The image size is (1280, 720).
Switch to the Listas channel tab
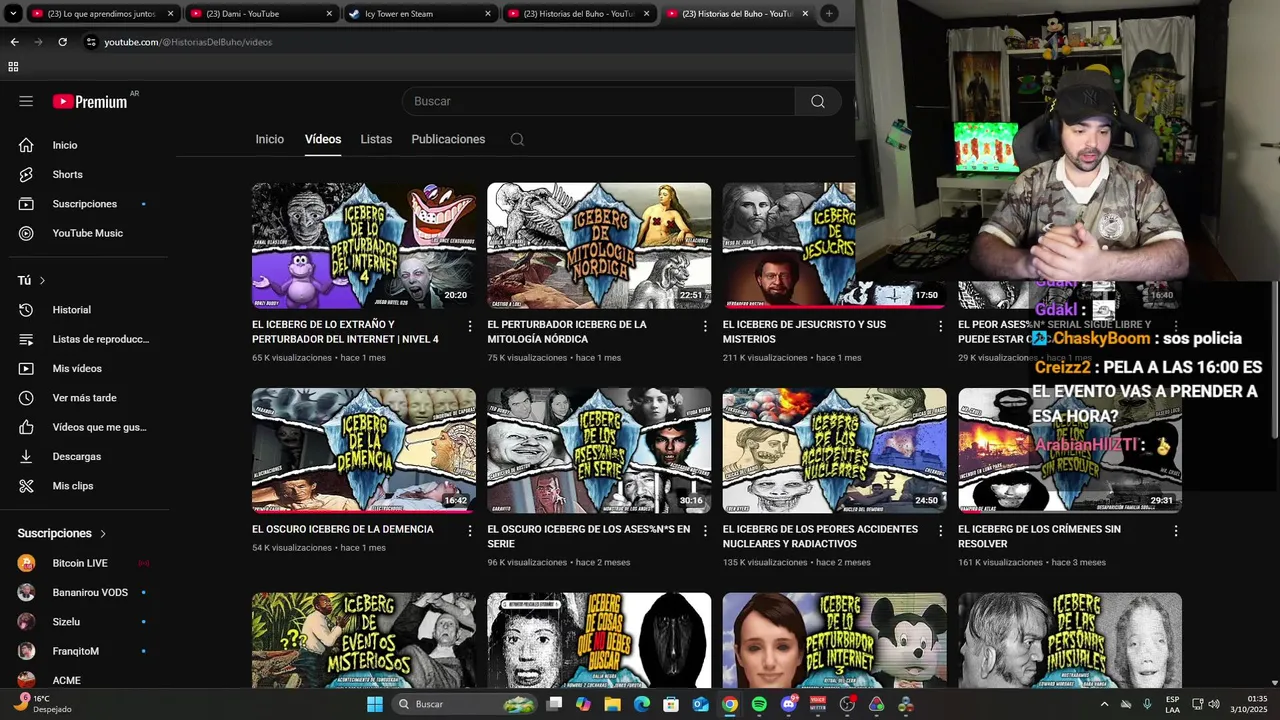pyautogui.click(x=376, y=139)
